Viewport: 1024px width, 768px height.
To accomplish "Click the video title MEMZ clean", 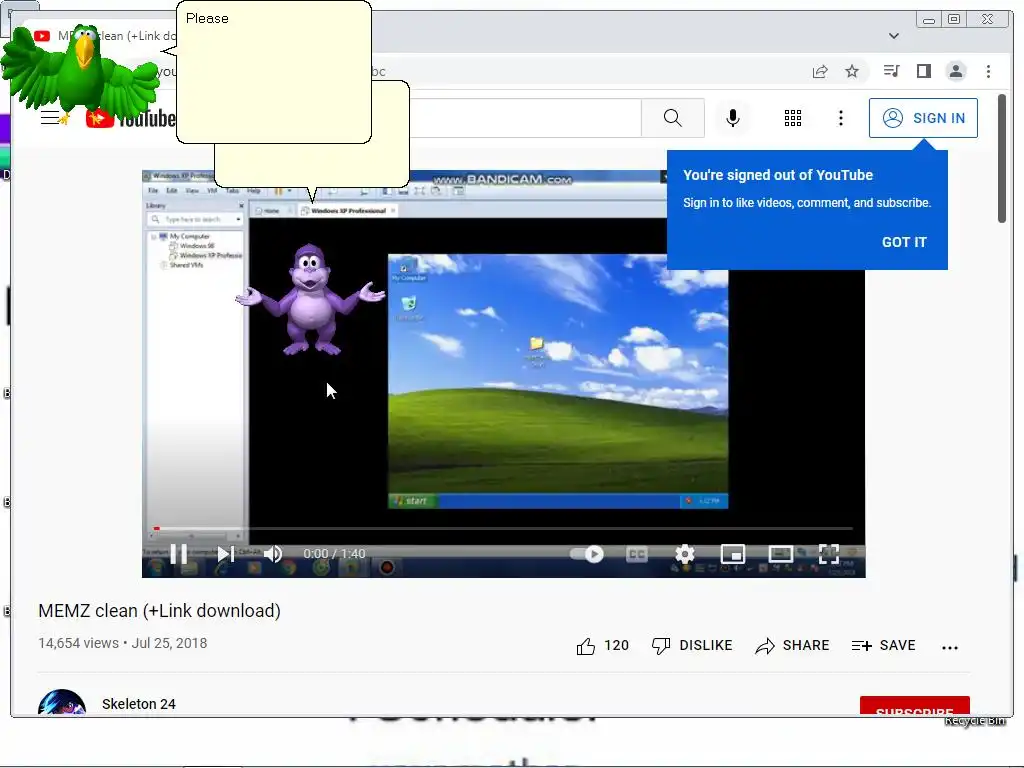I will click(159, 611).
